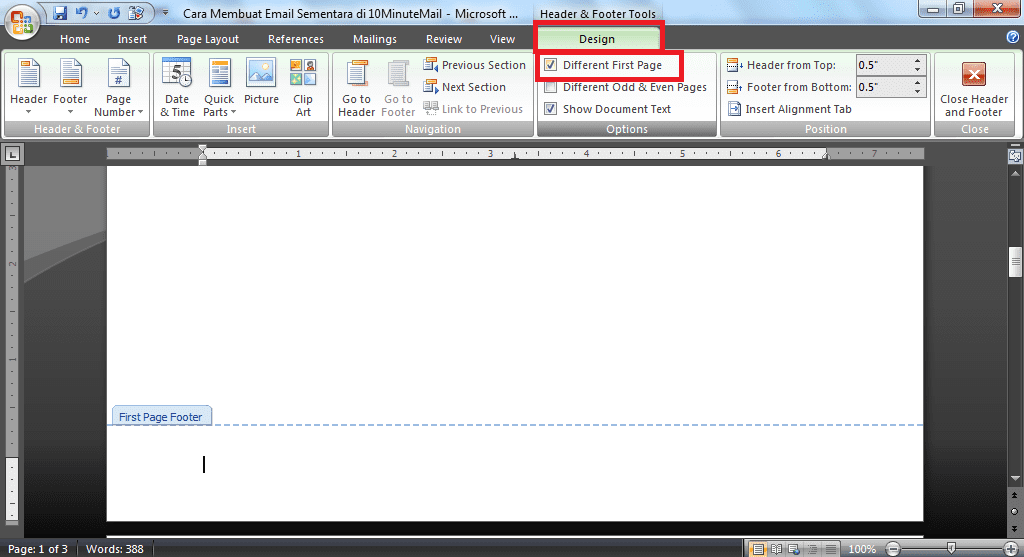This screenshot has width=1024, height=557.
Task: Open Header gallery icon
Action: coord(28,74)
